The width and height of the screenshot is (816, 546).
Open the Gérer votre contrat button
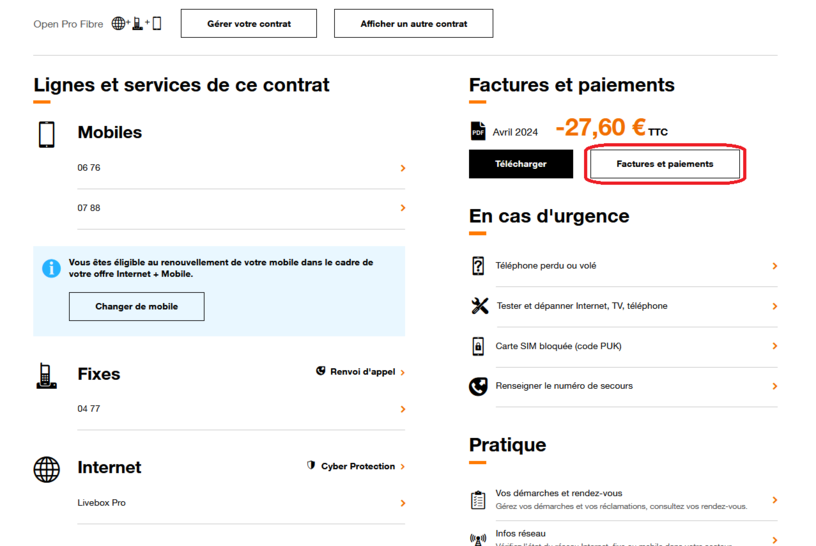tap(249, 23)
